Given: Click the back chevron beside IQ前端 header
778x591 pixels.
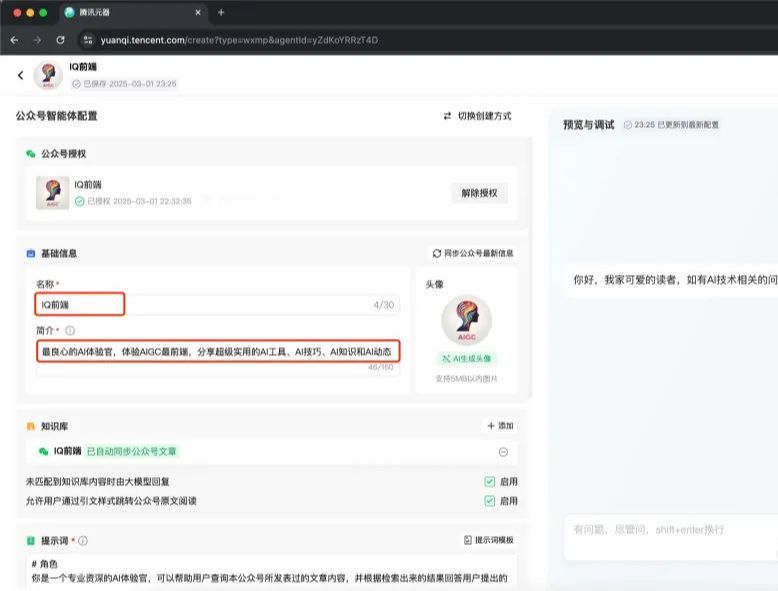Looking at the screenshot, I should [20, 75].
